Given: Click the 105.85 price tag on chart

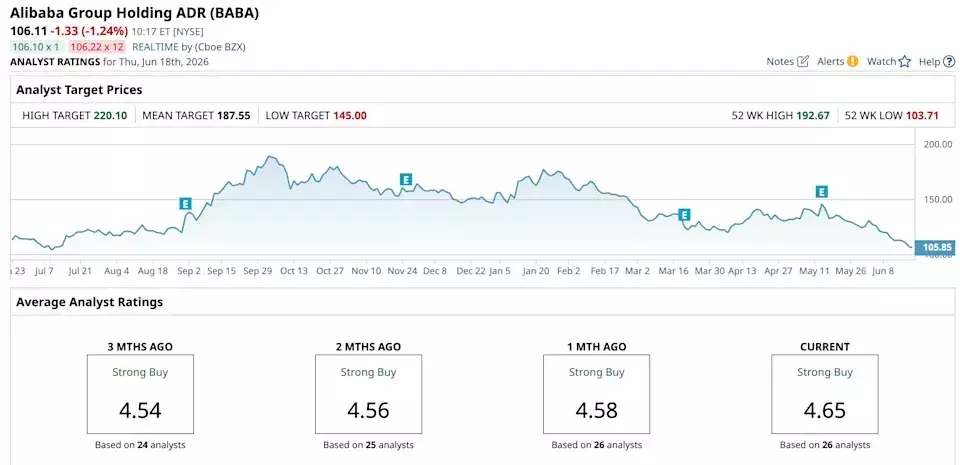Looking at the screenshot, I should [934, 248].
